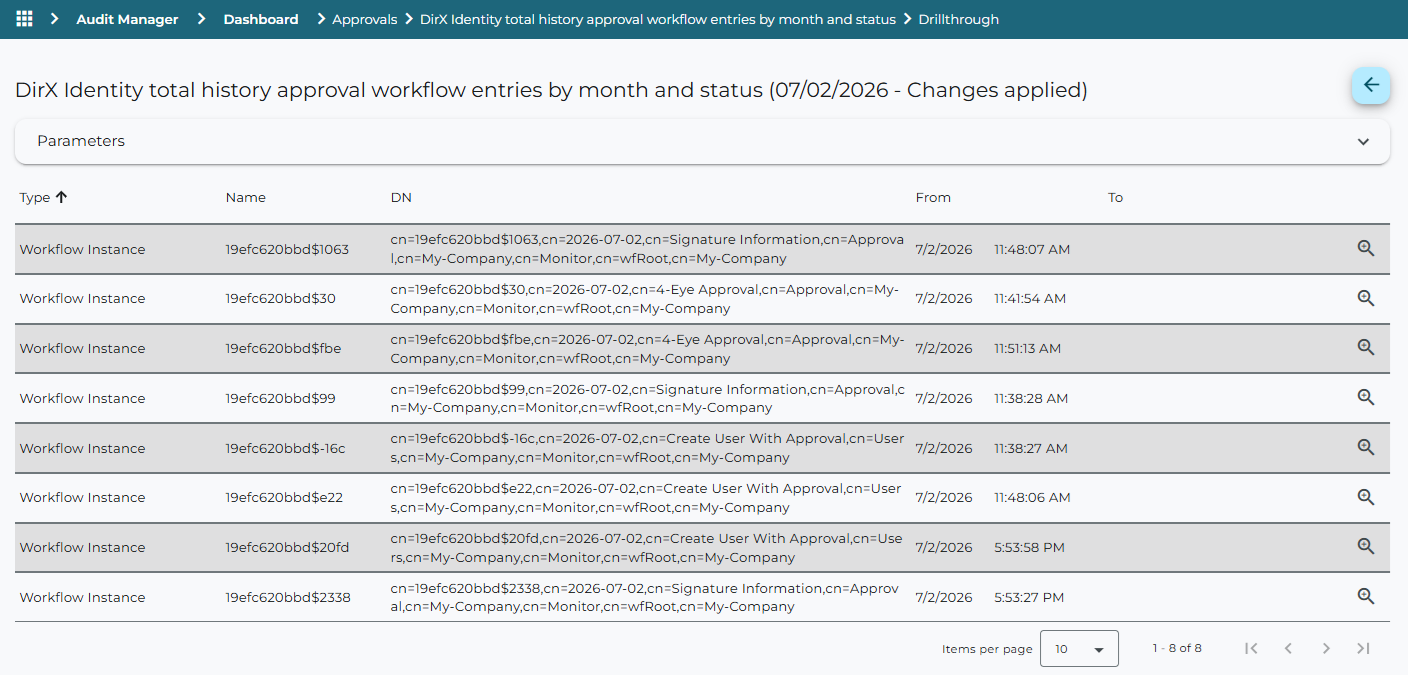Click the DN text for workflow 19efc620bbd$fbe
Screen dimensions: 1408x675
647,348
